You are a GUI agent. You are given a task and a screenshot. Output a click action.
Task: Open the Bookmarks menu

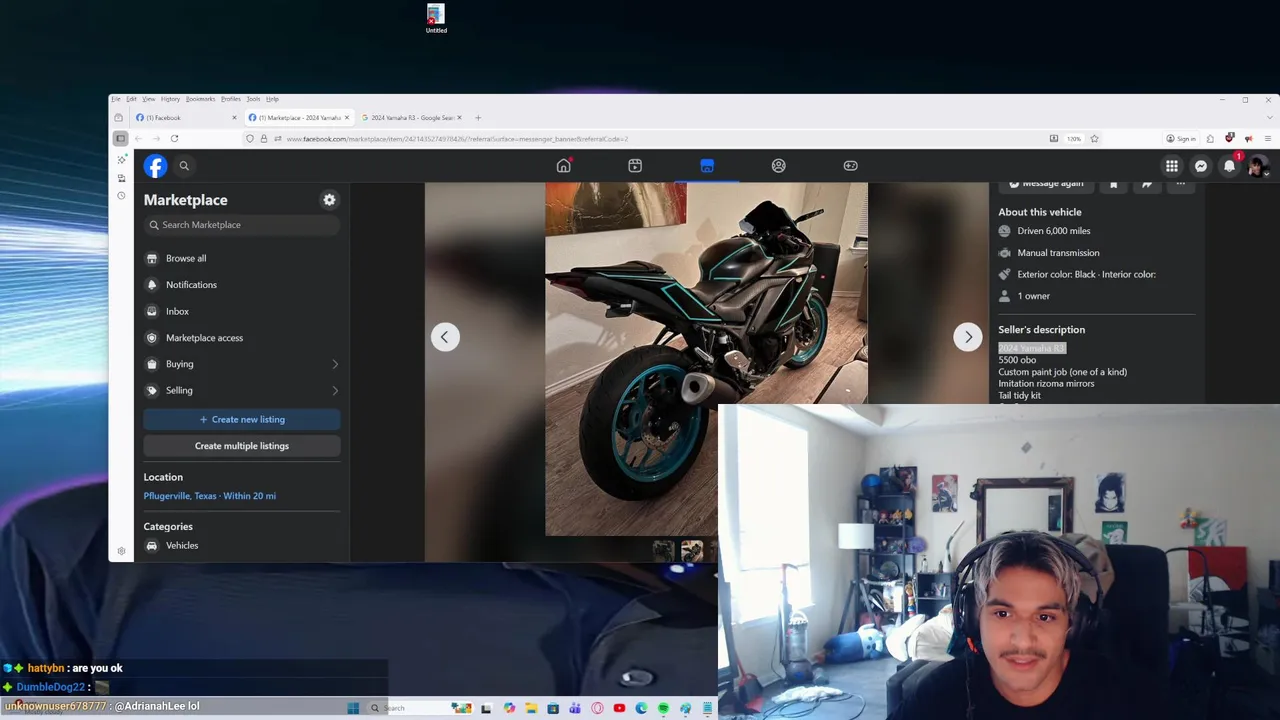click(x=200, y=99)
